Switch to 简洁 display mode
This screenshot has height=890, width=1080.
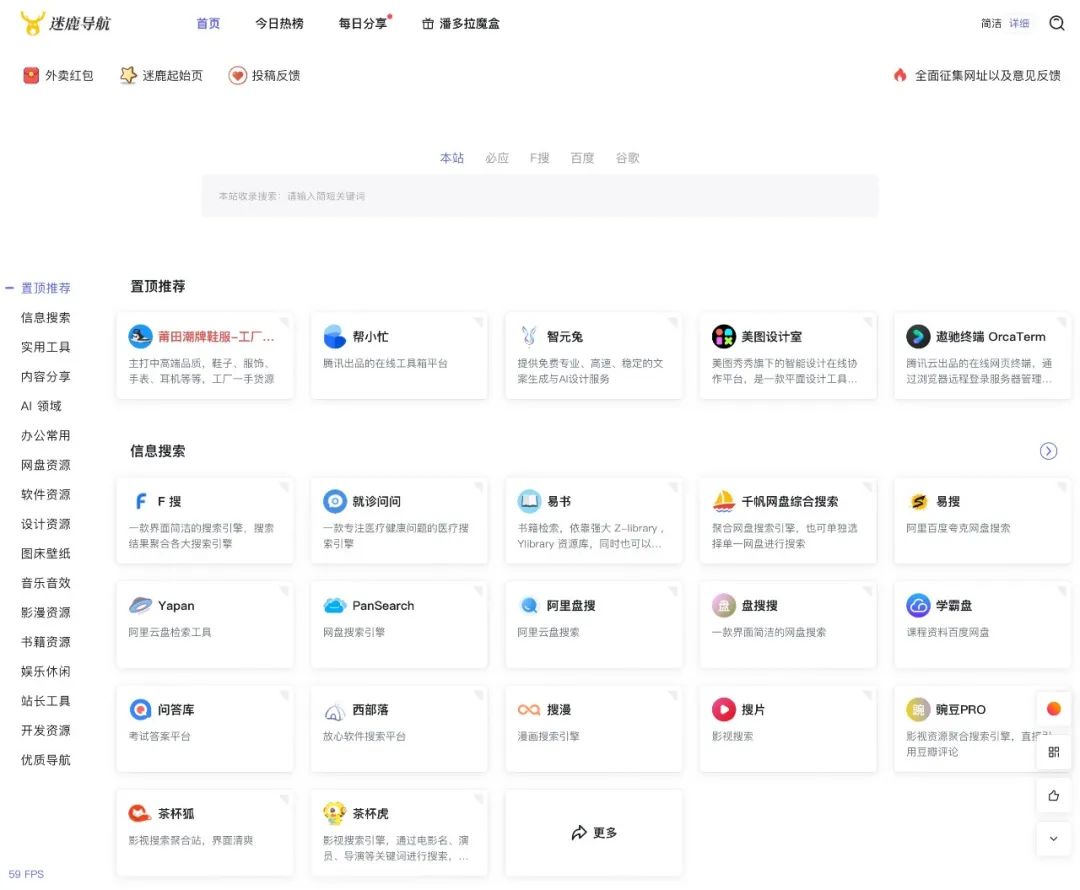991,23
